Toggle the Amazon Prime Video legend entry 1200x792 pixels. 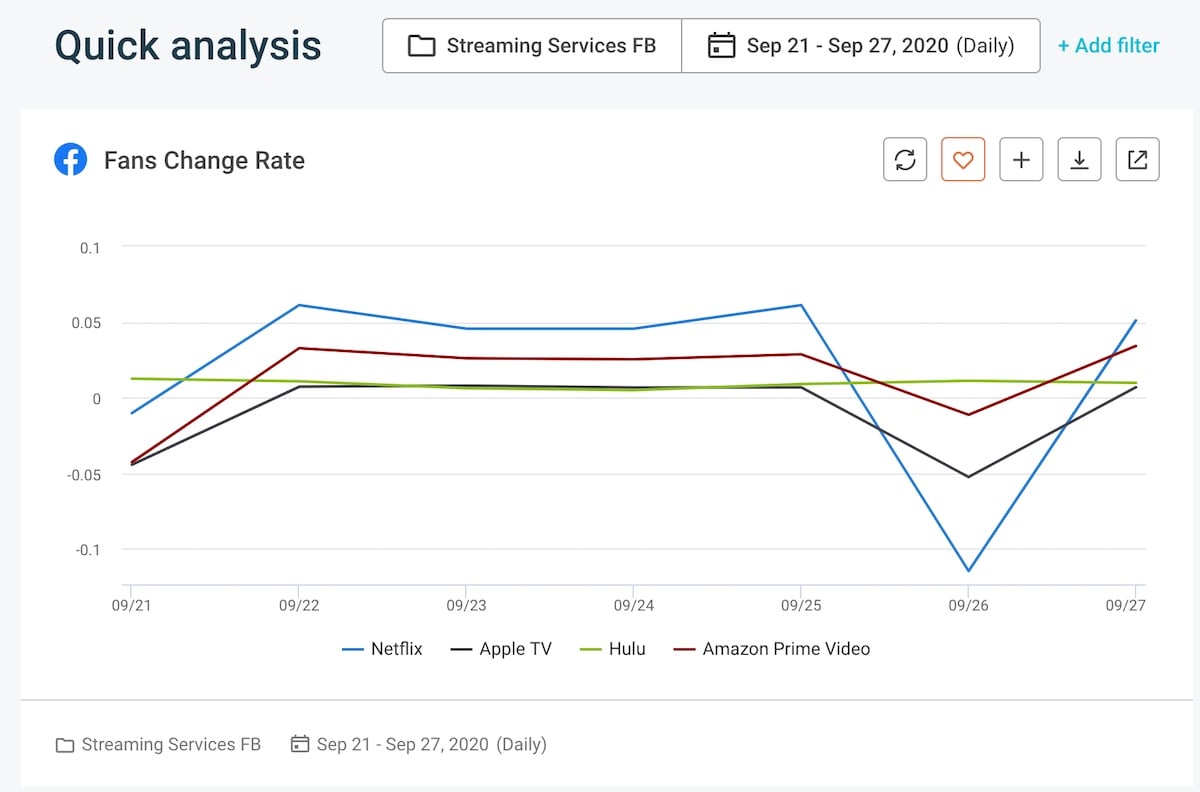tap(772, 649)
